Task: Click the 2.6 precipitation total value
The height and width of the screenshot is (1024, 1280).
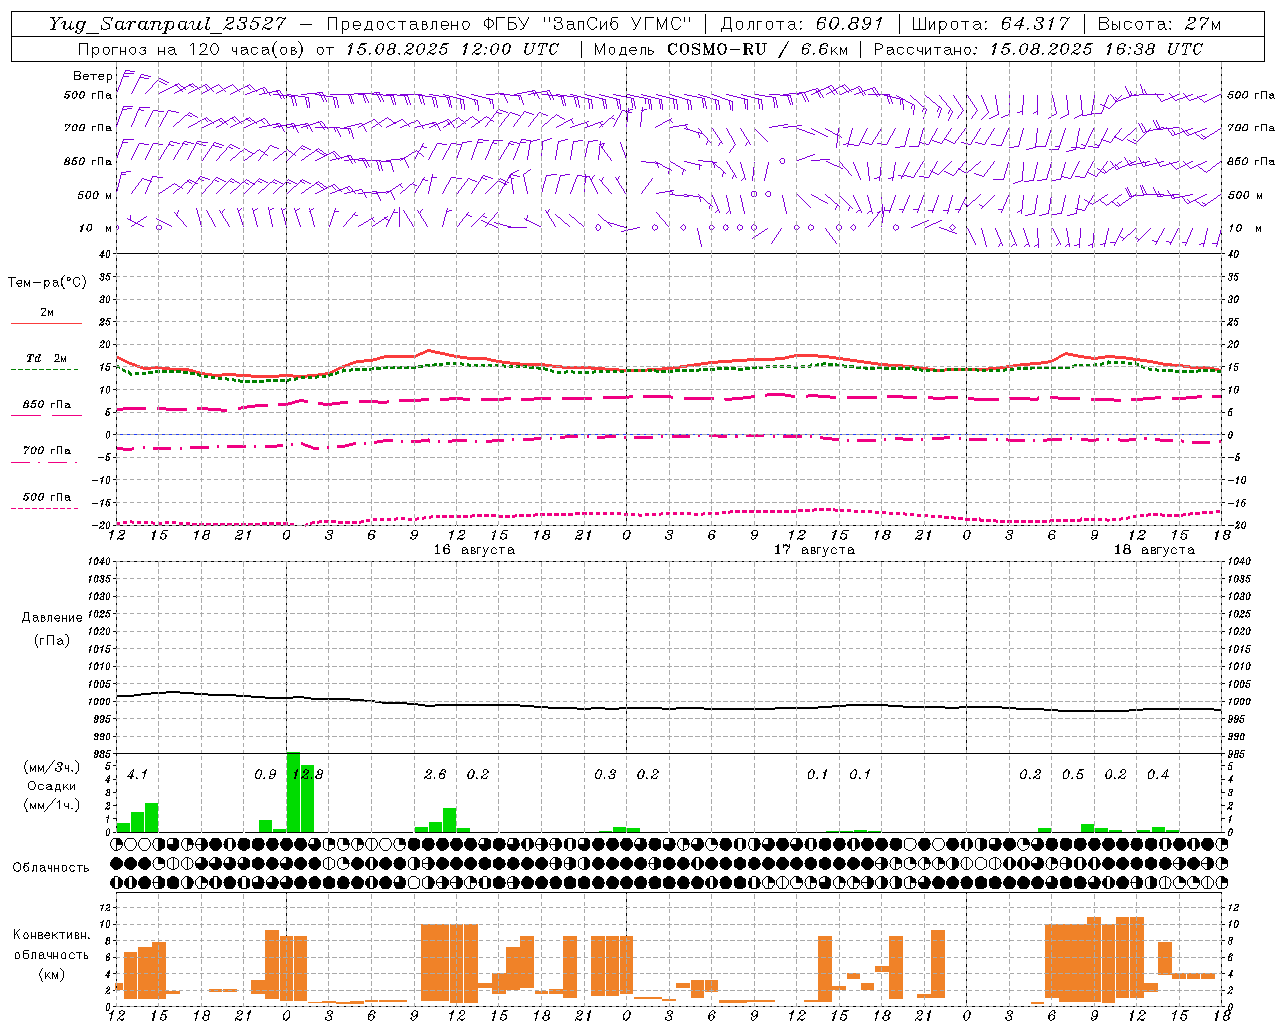Action: tap(435, 775)
